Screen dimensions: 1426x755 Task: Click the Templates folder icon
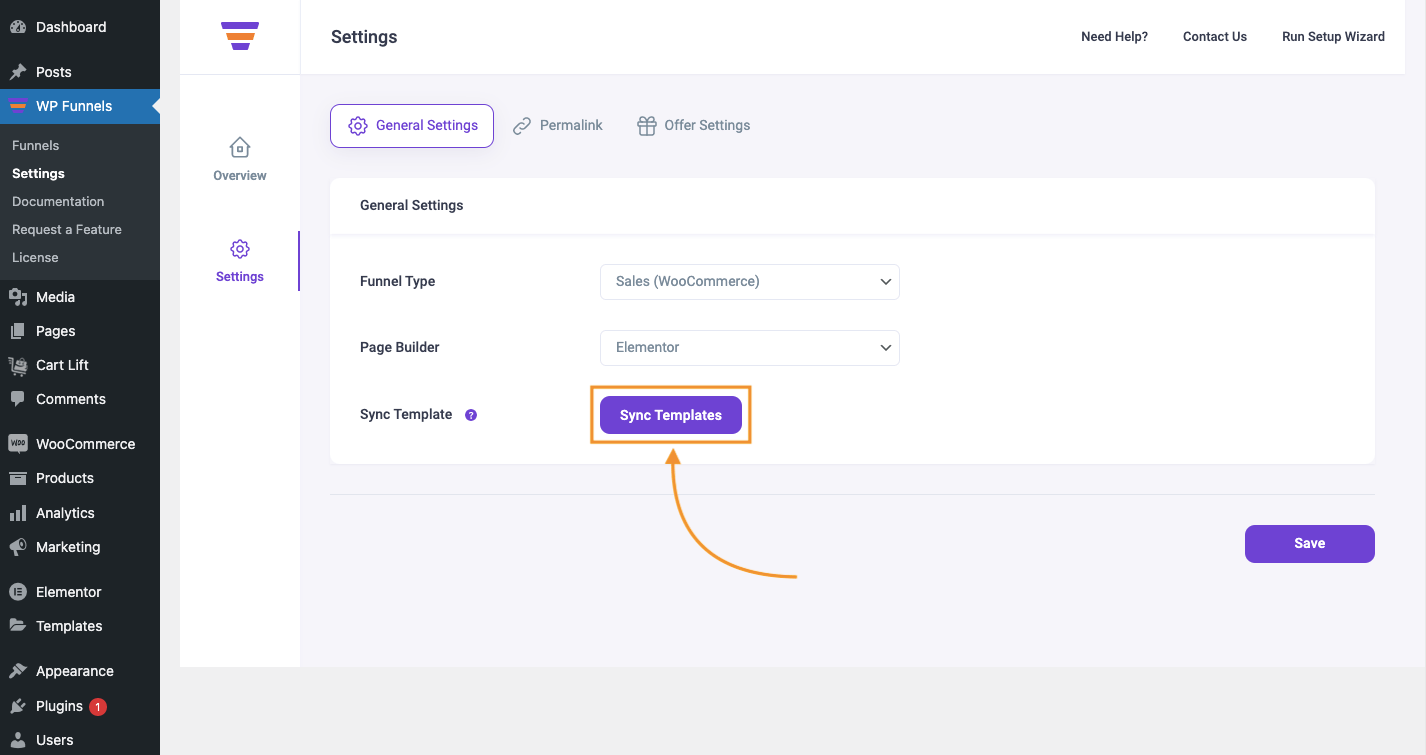point(18,626)
